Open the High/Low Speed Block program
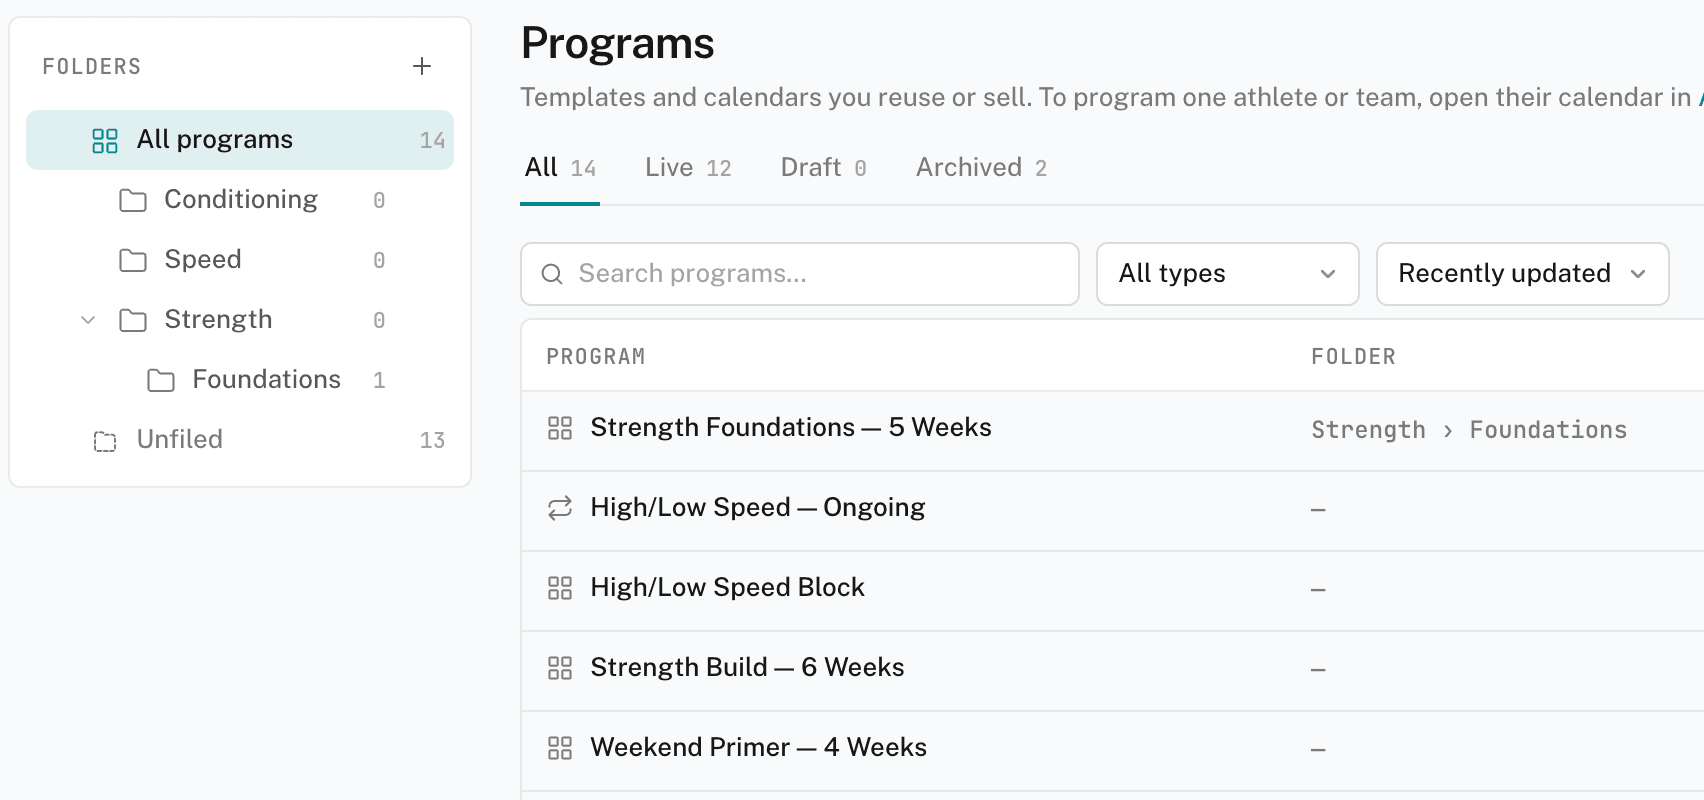 pos(728,588)
